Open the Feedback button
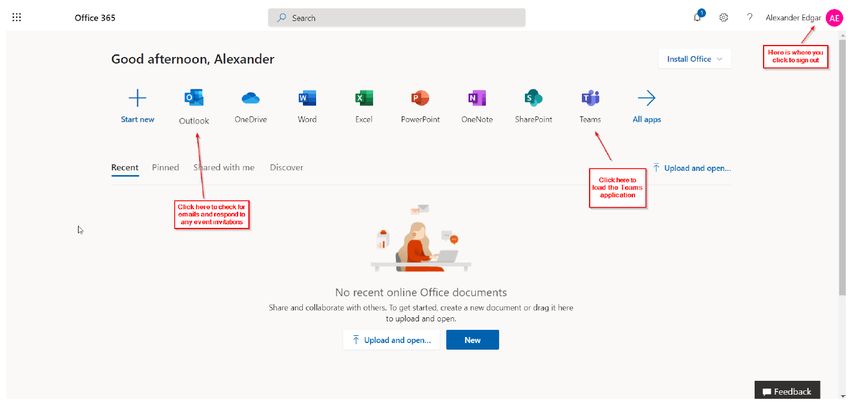This screenshot has width=850, height=406. (787, 391)
